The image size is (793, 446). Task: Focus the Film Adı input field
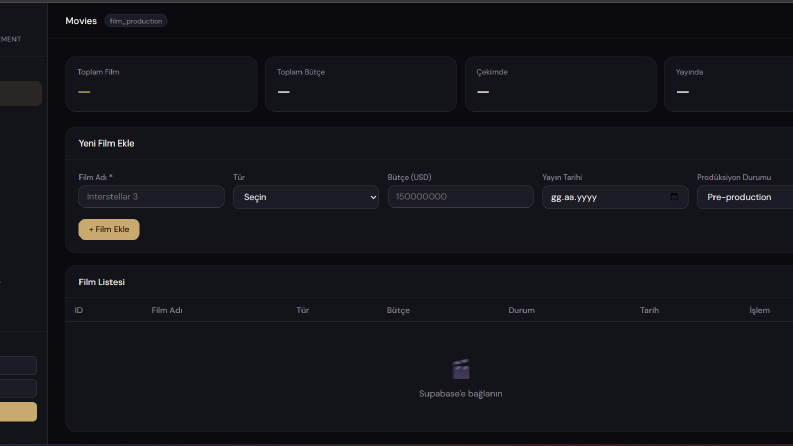151,196
